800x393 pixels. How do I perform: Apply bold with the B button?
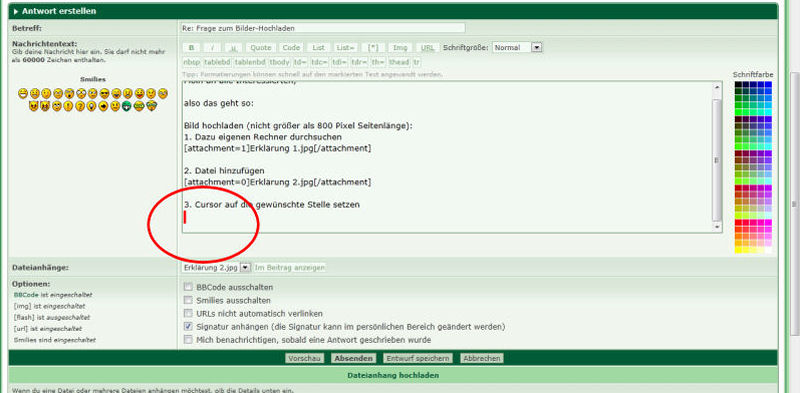191,47
